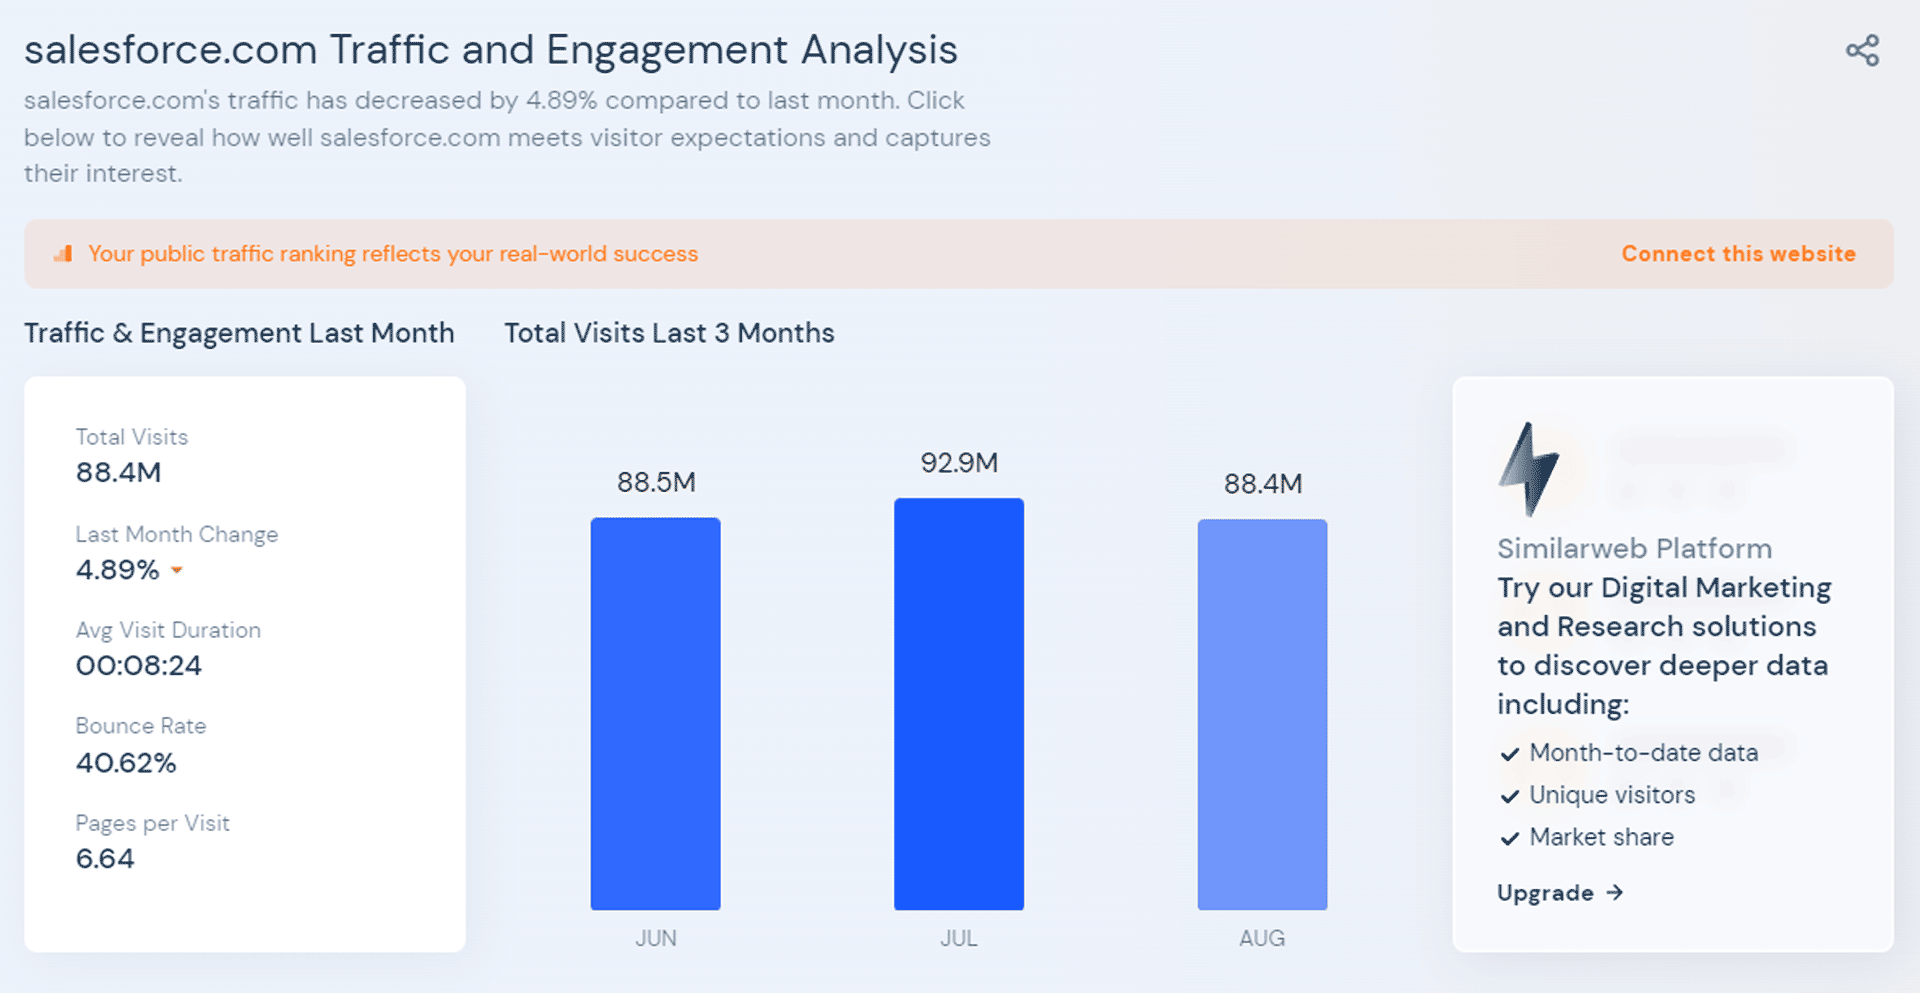Screen dimensions: 1920x993
Task: Click the checkmark next to Month-to-date data
Action: click(x=1510, y=754)
